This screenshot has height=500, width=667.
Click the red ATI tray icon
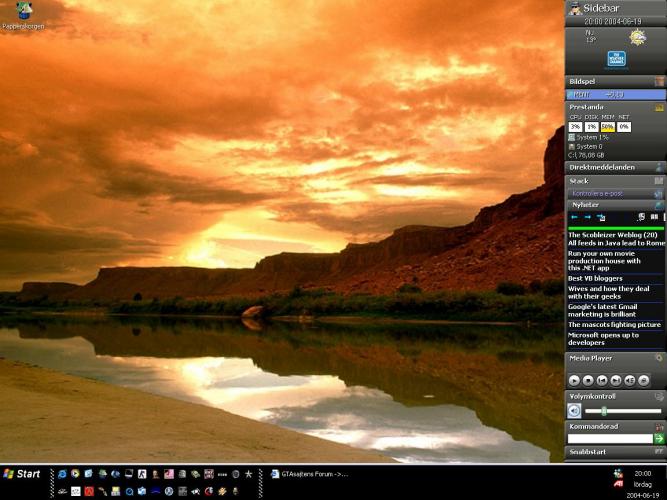point(618,484)
